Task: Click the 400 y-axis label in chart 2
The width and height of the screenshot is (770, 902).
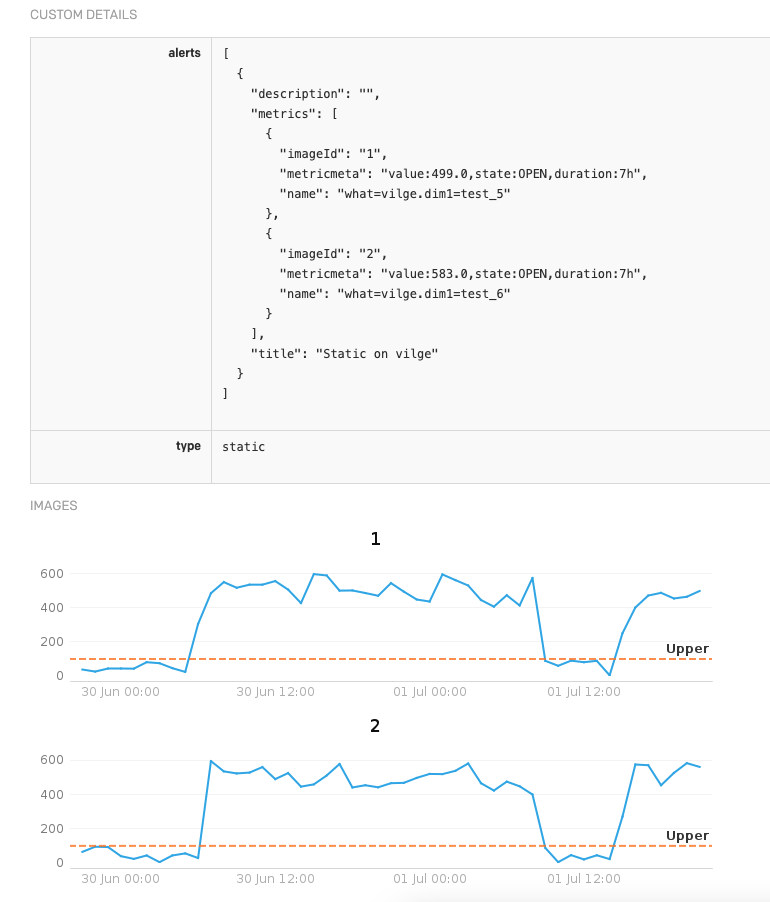Action: [x=52, y=794]
